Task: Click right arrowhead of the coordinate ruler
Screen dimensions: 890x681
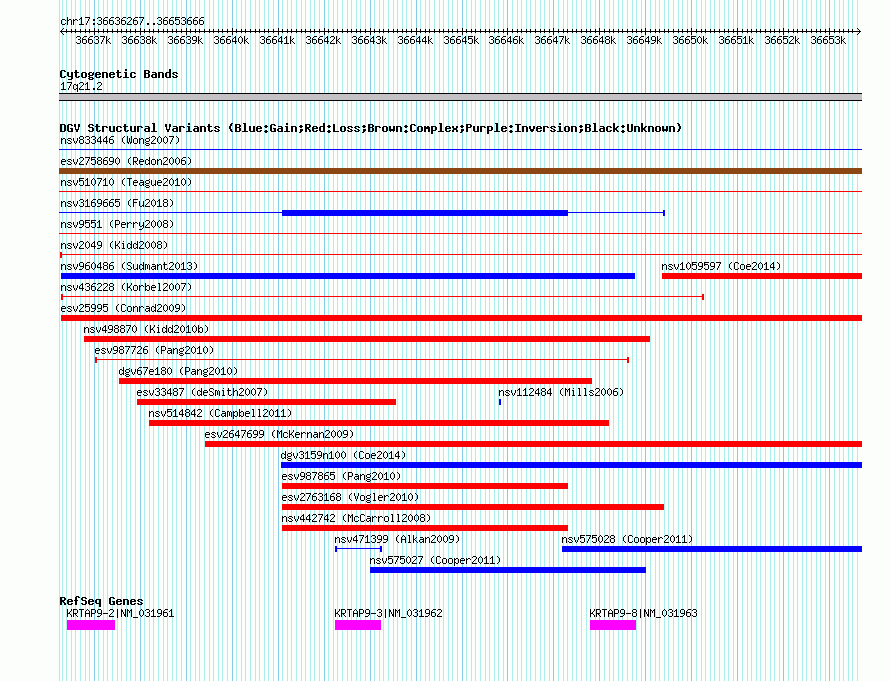Action: point(859,31)
